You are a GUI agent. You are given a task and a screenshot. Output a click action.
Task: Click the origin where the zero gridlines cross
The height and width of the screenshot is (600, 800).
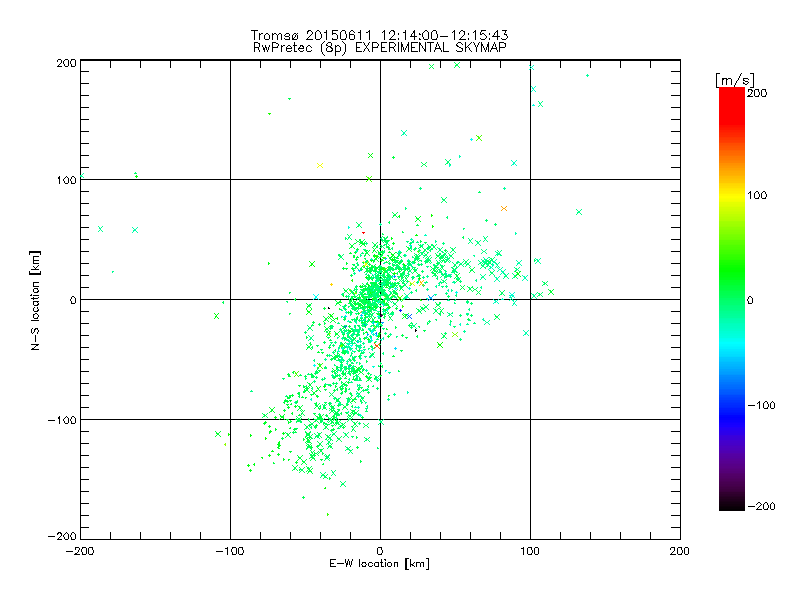pos(380,299)
